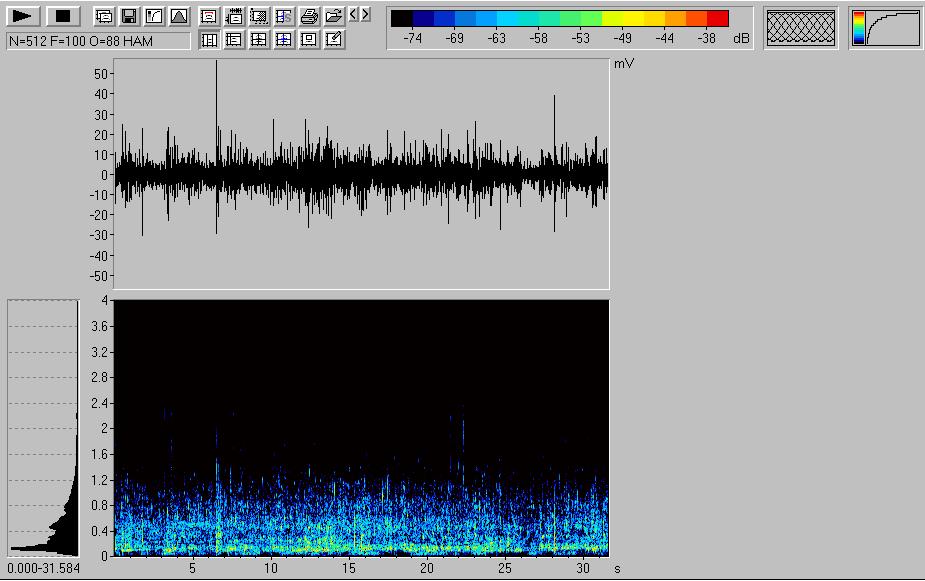Click the color mapping curve button
Image resolution: width=925 pixels, height=581 pixels.
[x=886, y=27]
